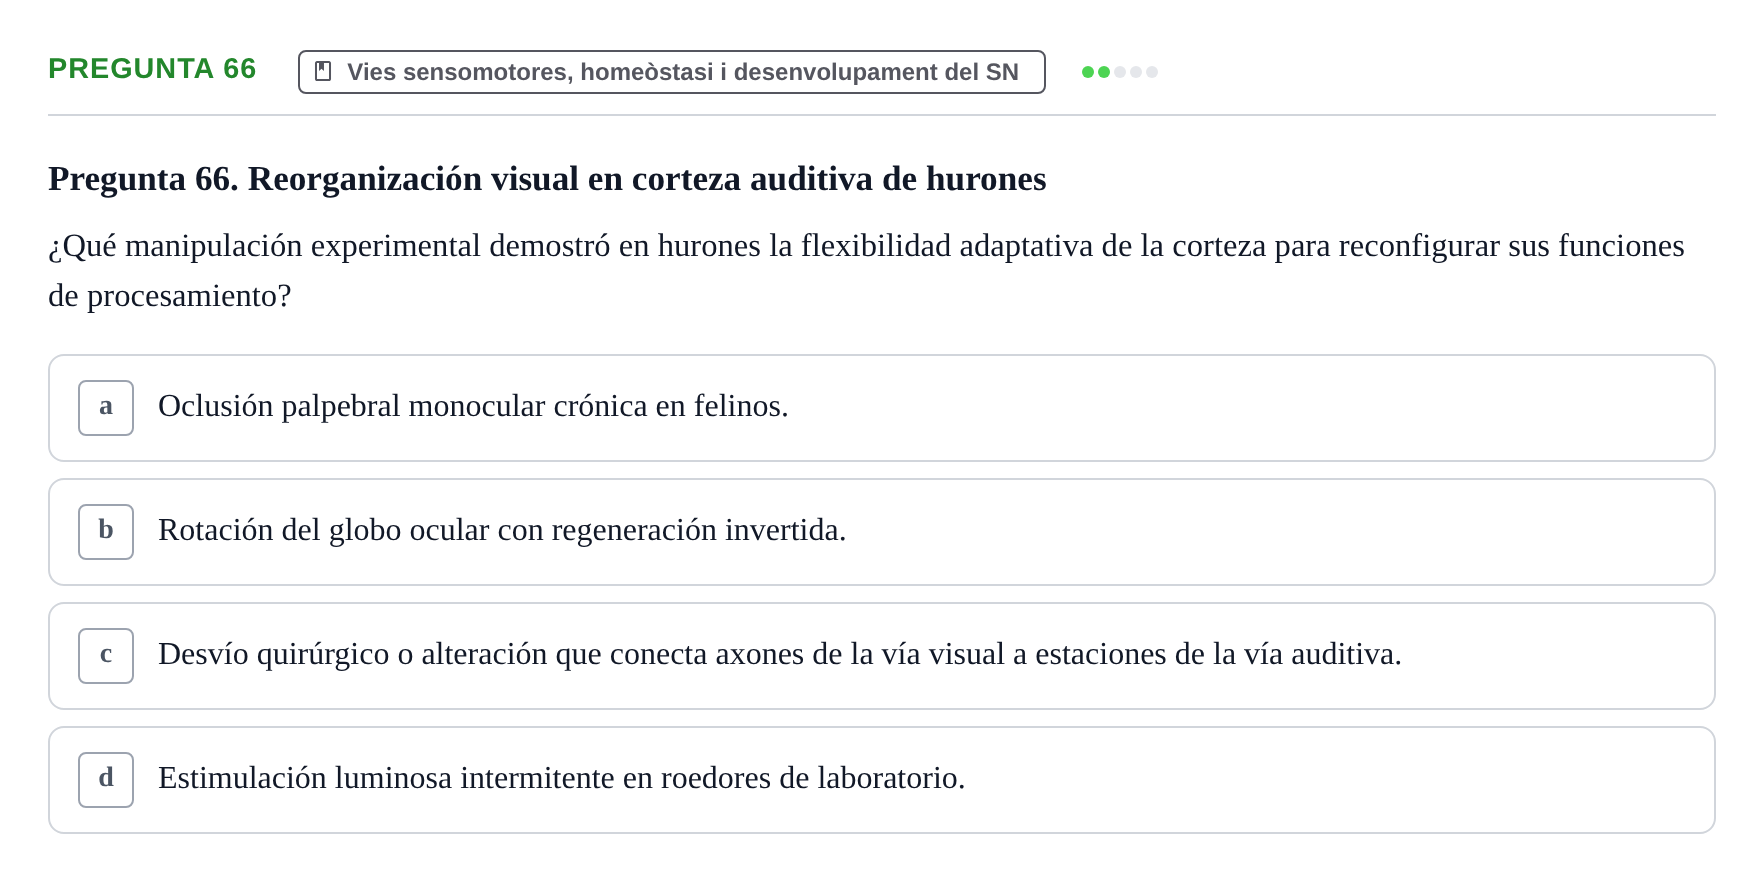
Task: Click the green difficulty dots indicator
Action: tap(1120, 72)
